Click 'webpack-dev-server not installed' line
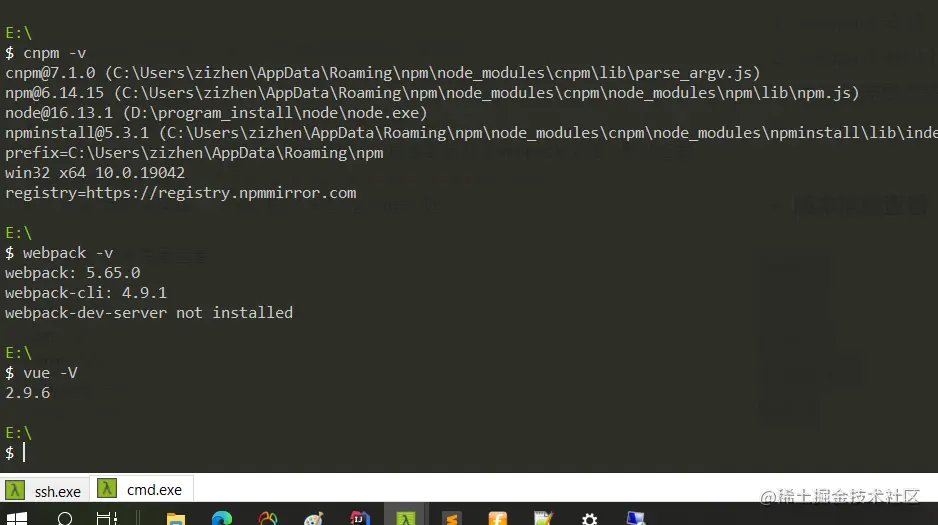The width and height of the screenshot is (938, 525). point(149,313)
